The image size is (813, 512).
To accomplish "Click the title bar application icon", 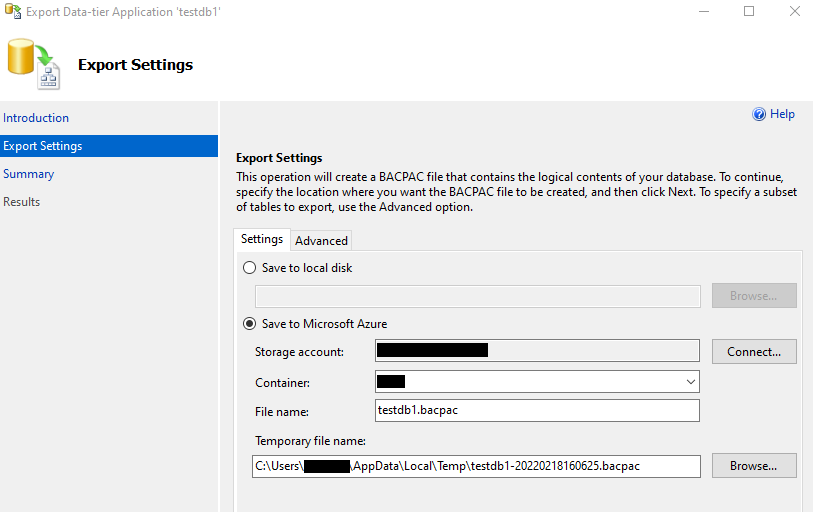I will [12, 12].
